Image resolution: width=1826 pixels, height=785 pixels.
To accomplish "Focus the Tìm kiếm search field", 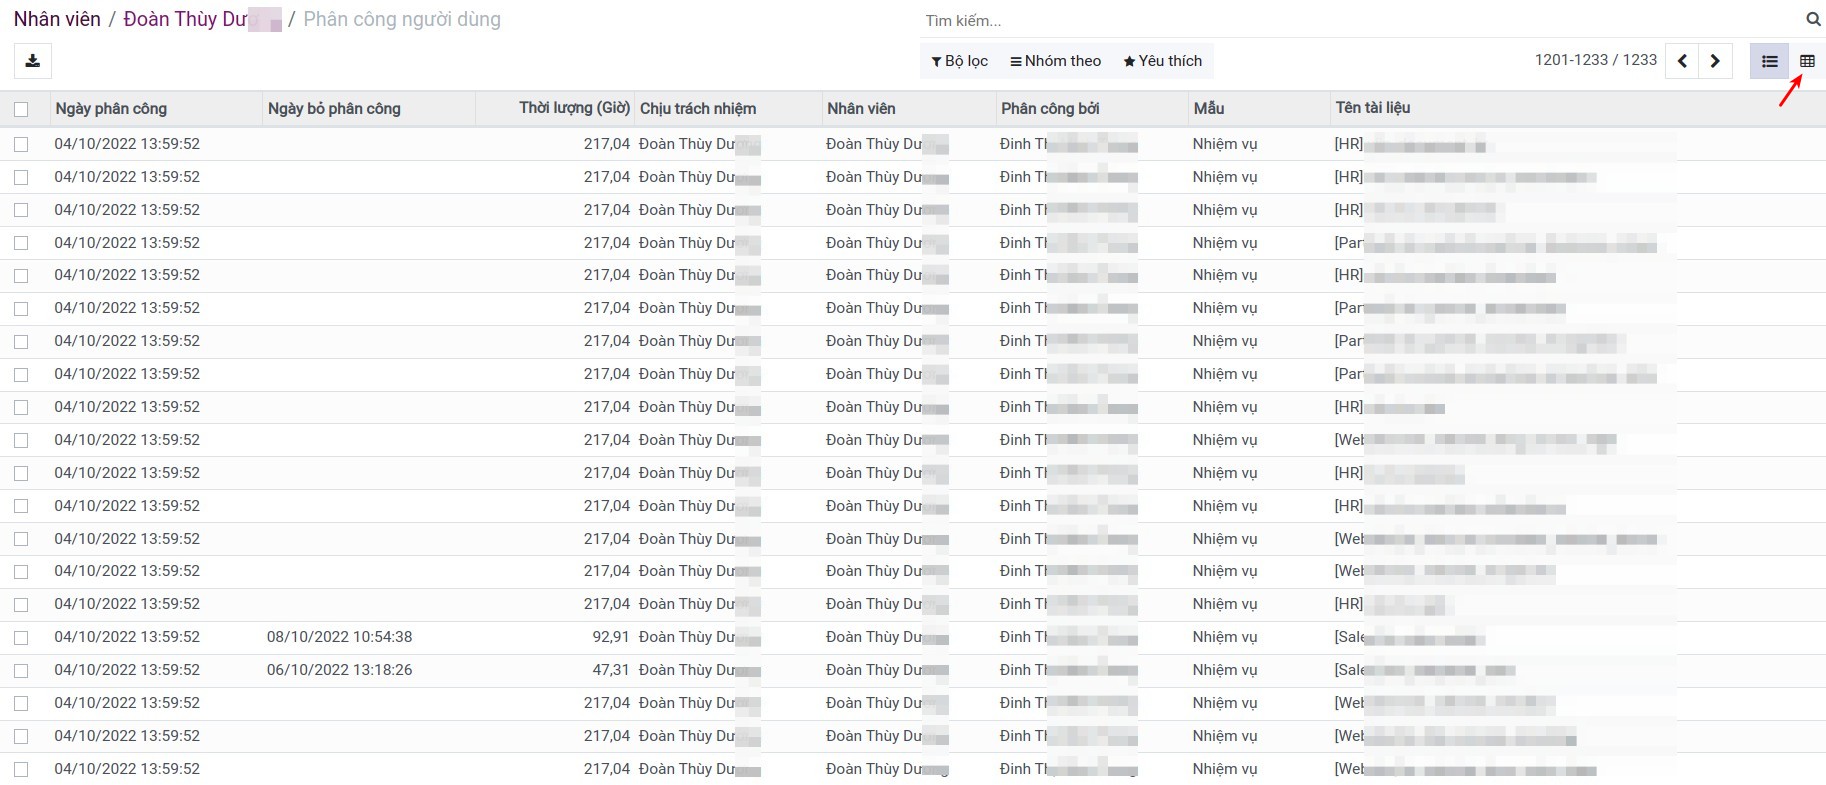I will click(1360, 20).
